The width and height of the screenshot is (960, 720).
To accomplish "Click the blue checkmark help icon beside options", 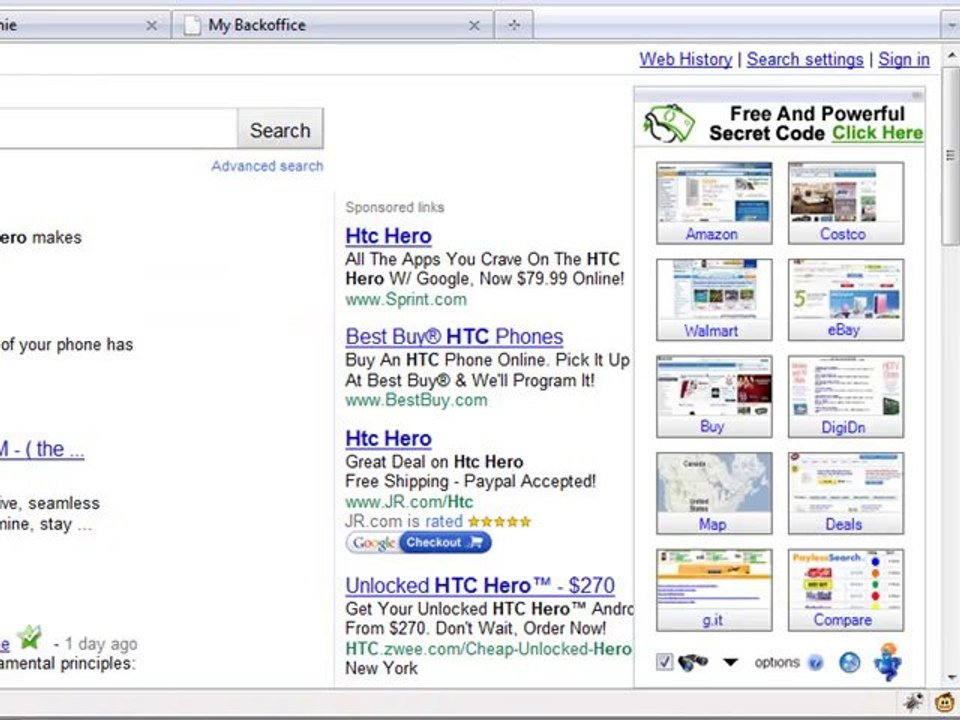I will 815,662.
